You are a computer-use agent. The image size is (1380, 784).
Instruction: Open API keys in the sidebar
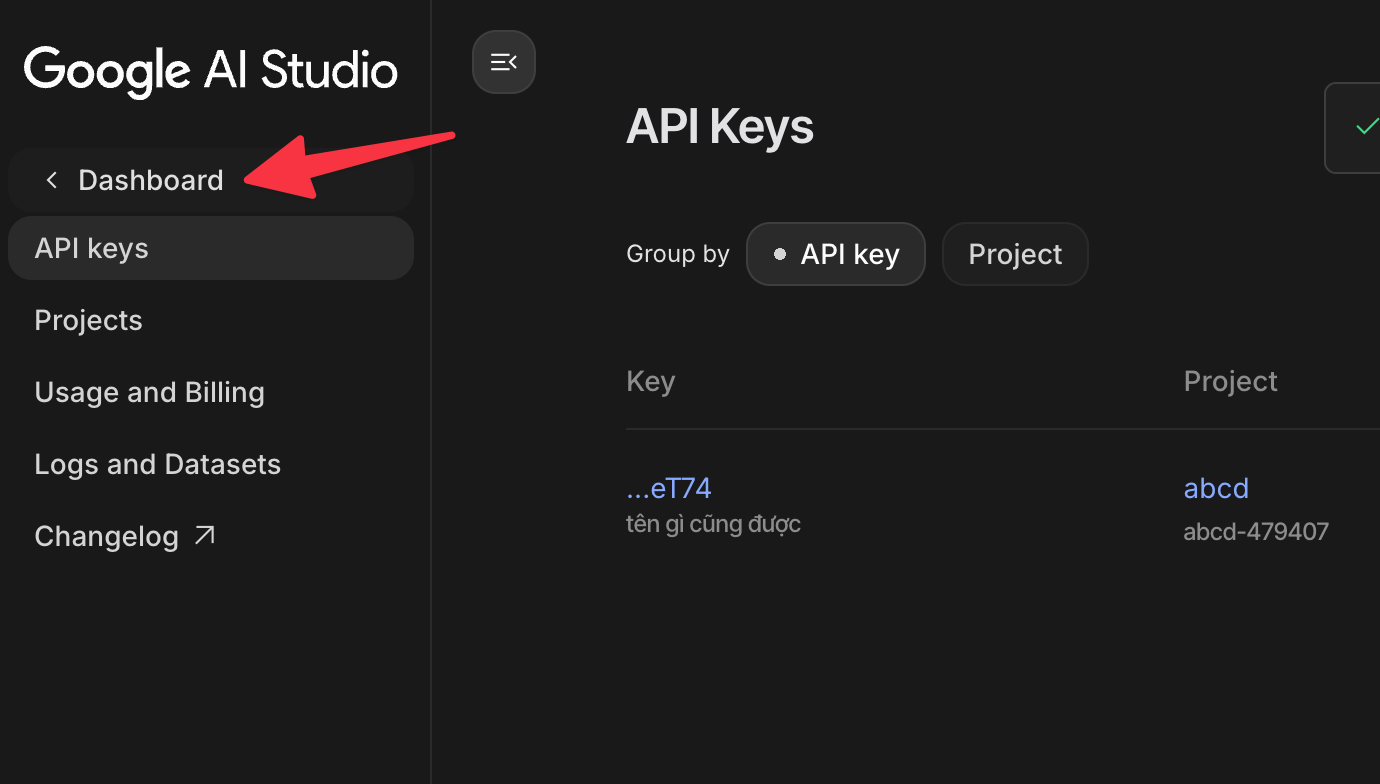[91, 248]
